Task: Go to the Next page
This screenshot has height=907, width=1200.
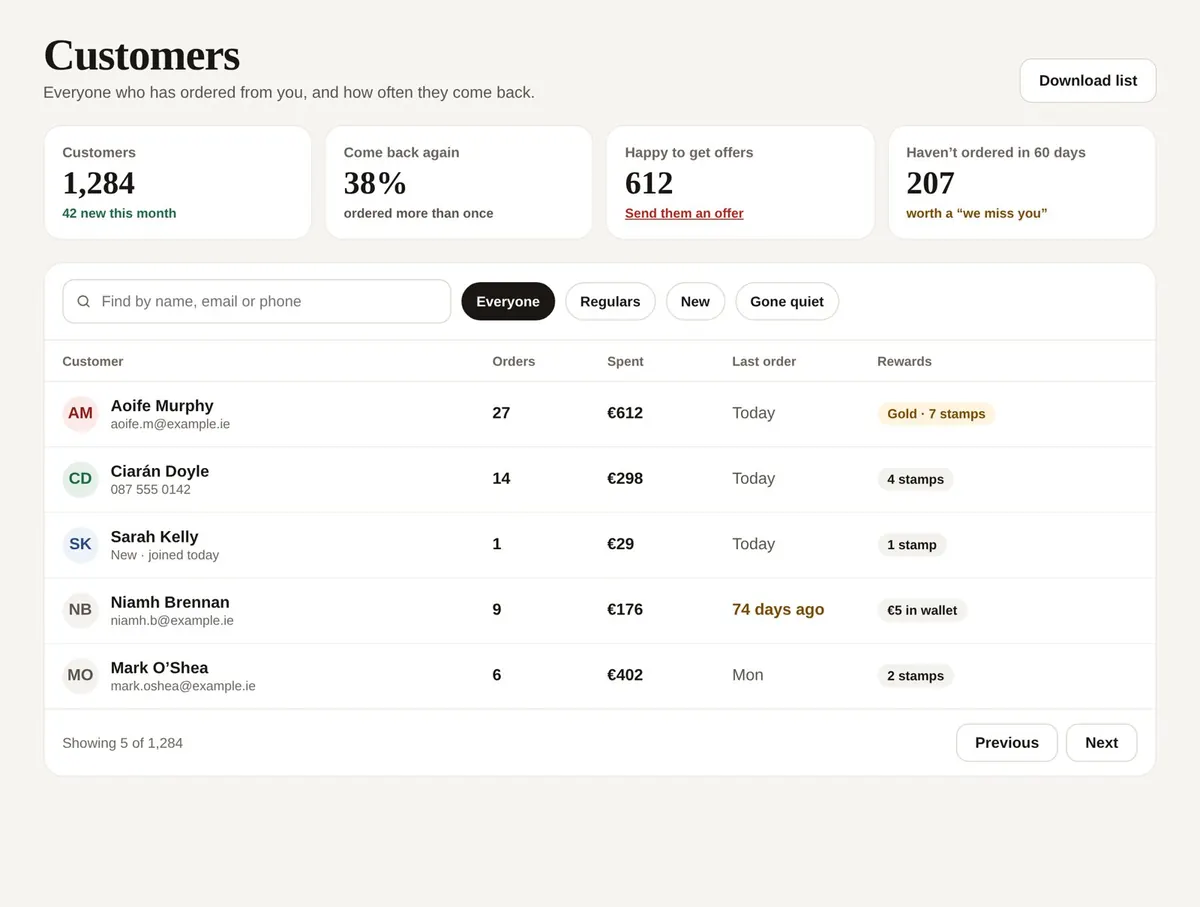Action: click(1101, 742)
